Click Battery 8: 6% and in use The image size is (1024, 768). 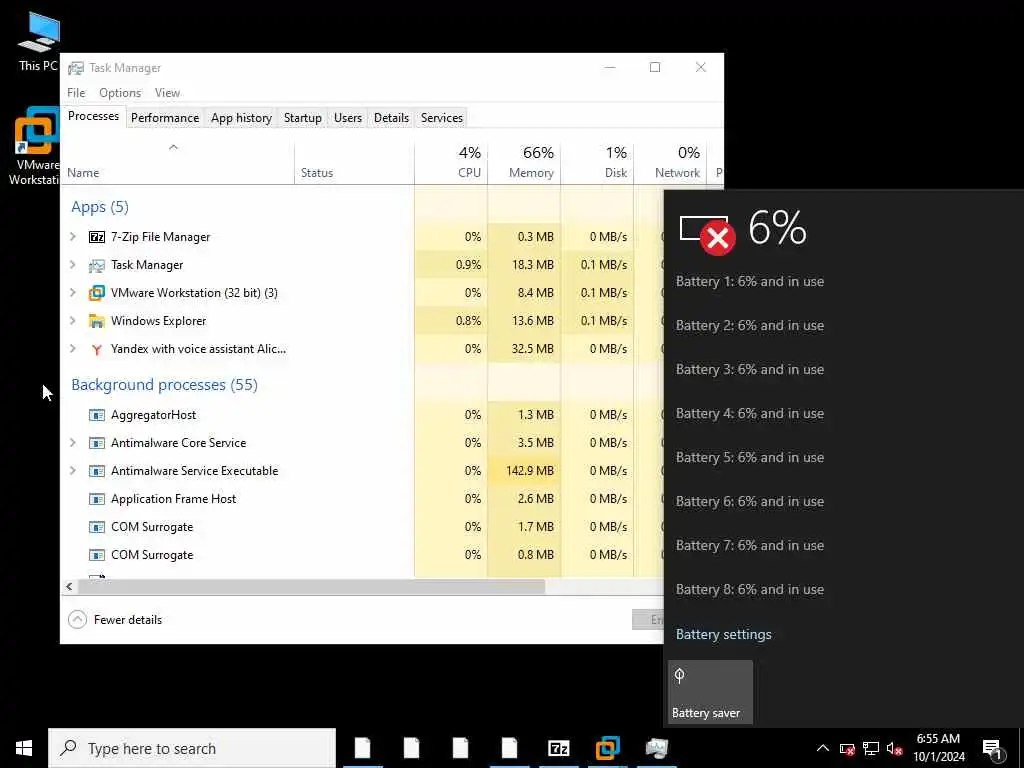750,590
